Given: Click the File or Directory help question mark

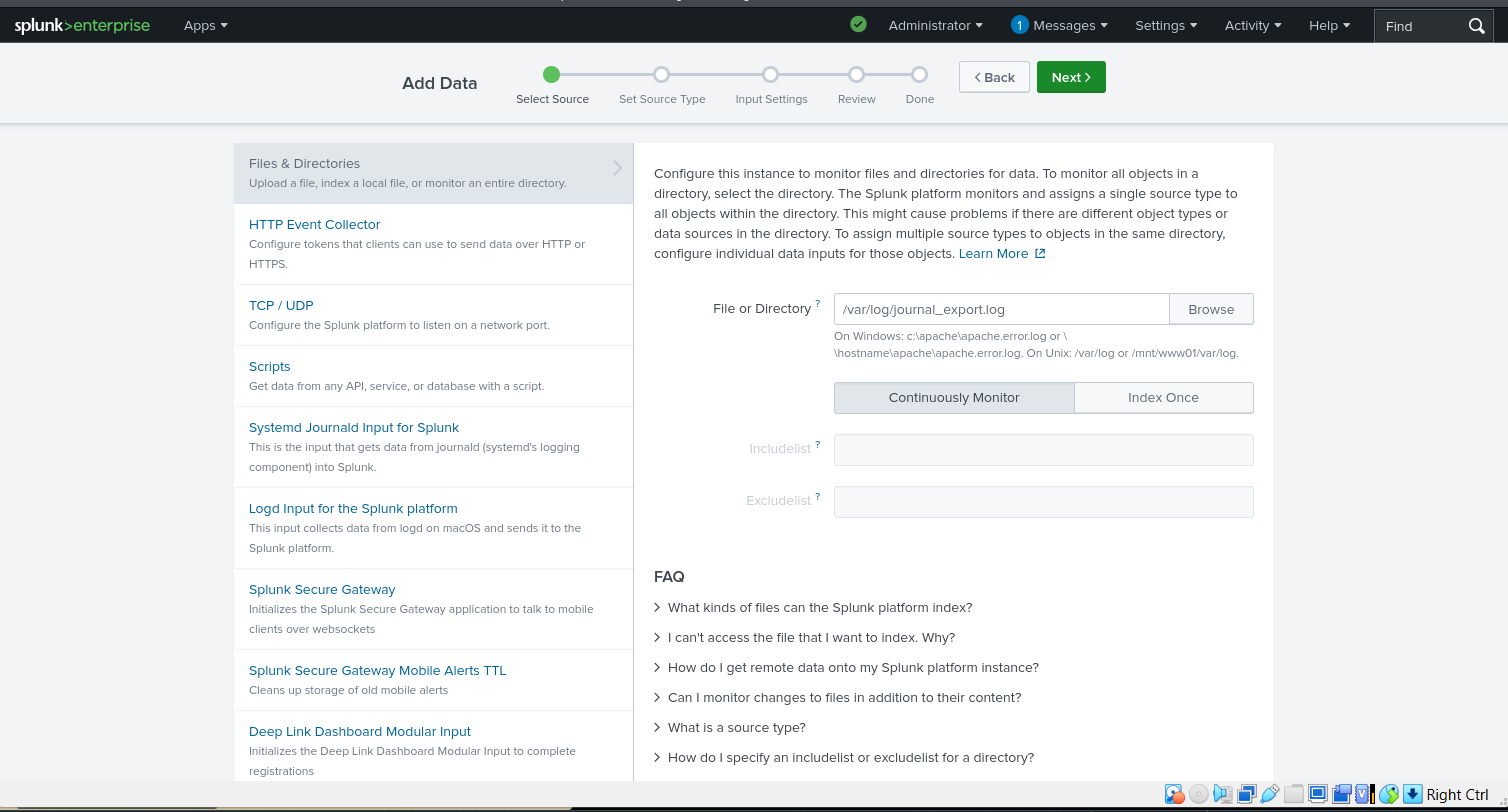Looking at the screenshot, I should 818,303.
